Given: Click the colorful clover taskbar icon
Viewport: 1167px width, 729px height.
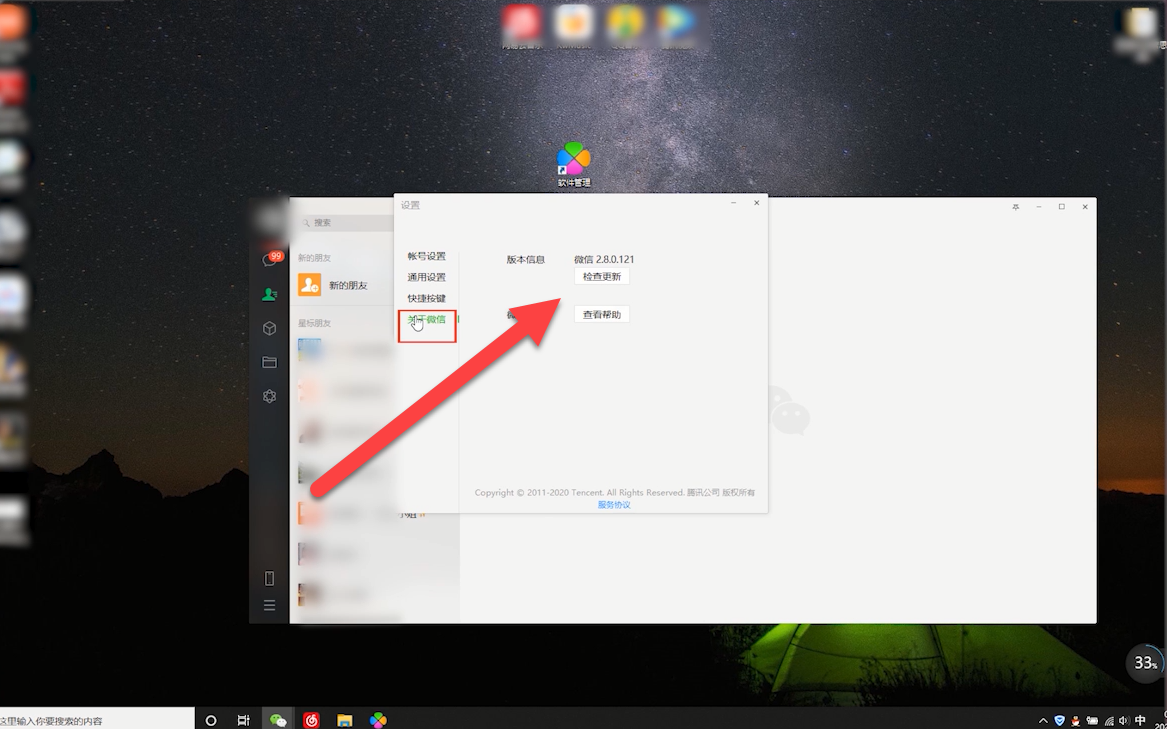Looking at the screenshot, I should [x=379, y=720].
